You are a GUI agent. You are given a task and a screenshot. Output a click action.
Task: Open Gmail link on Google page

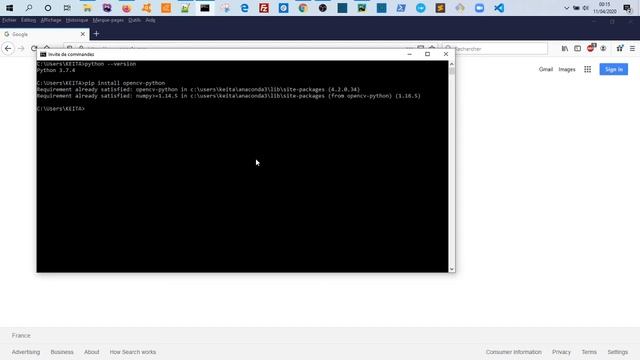tap(545, 69)
